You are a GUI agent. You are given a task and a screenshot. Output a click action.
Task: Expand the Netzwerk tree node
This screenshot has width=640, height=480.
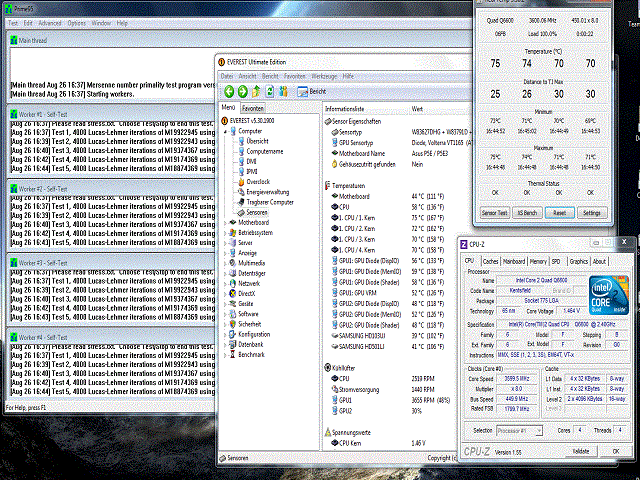[225, 284]
